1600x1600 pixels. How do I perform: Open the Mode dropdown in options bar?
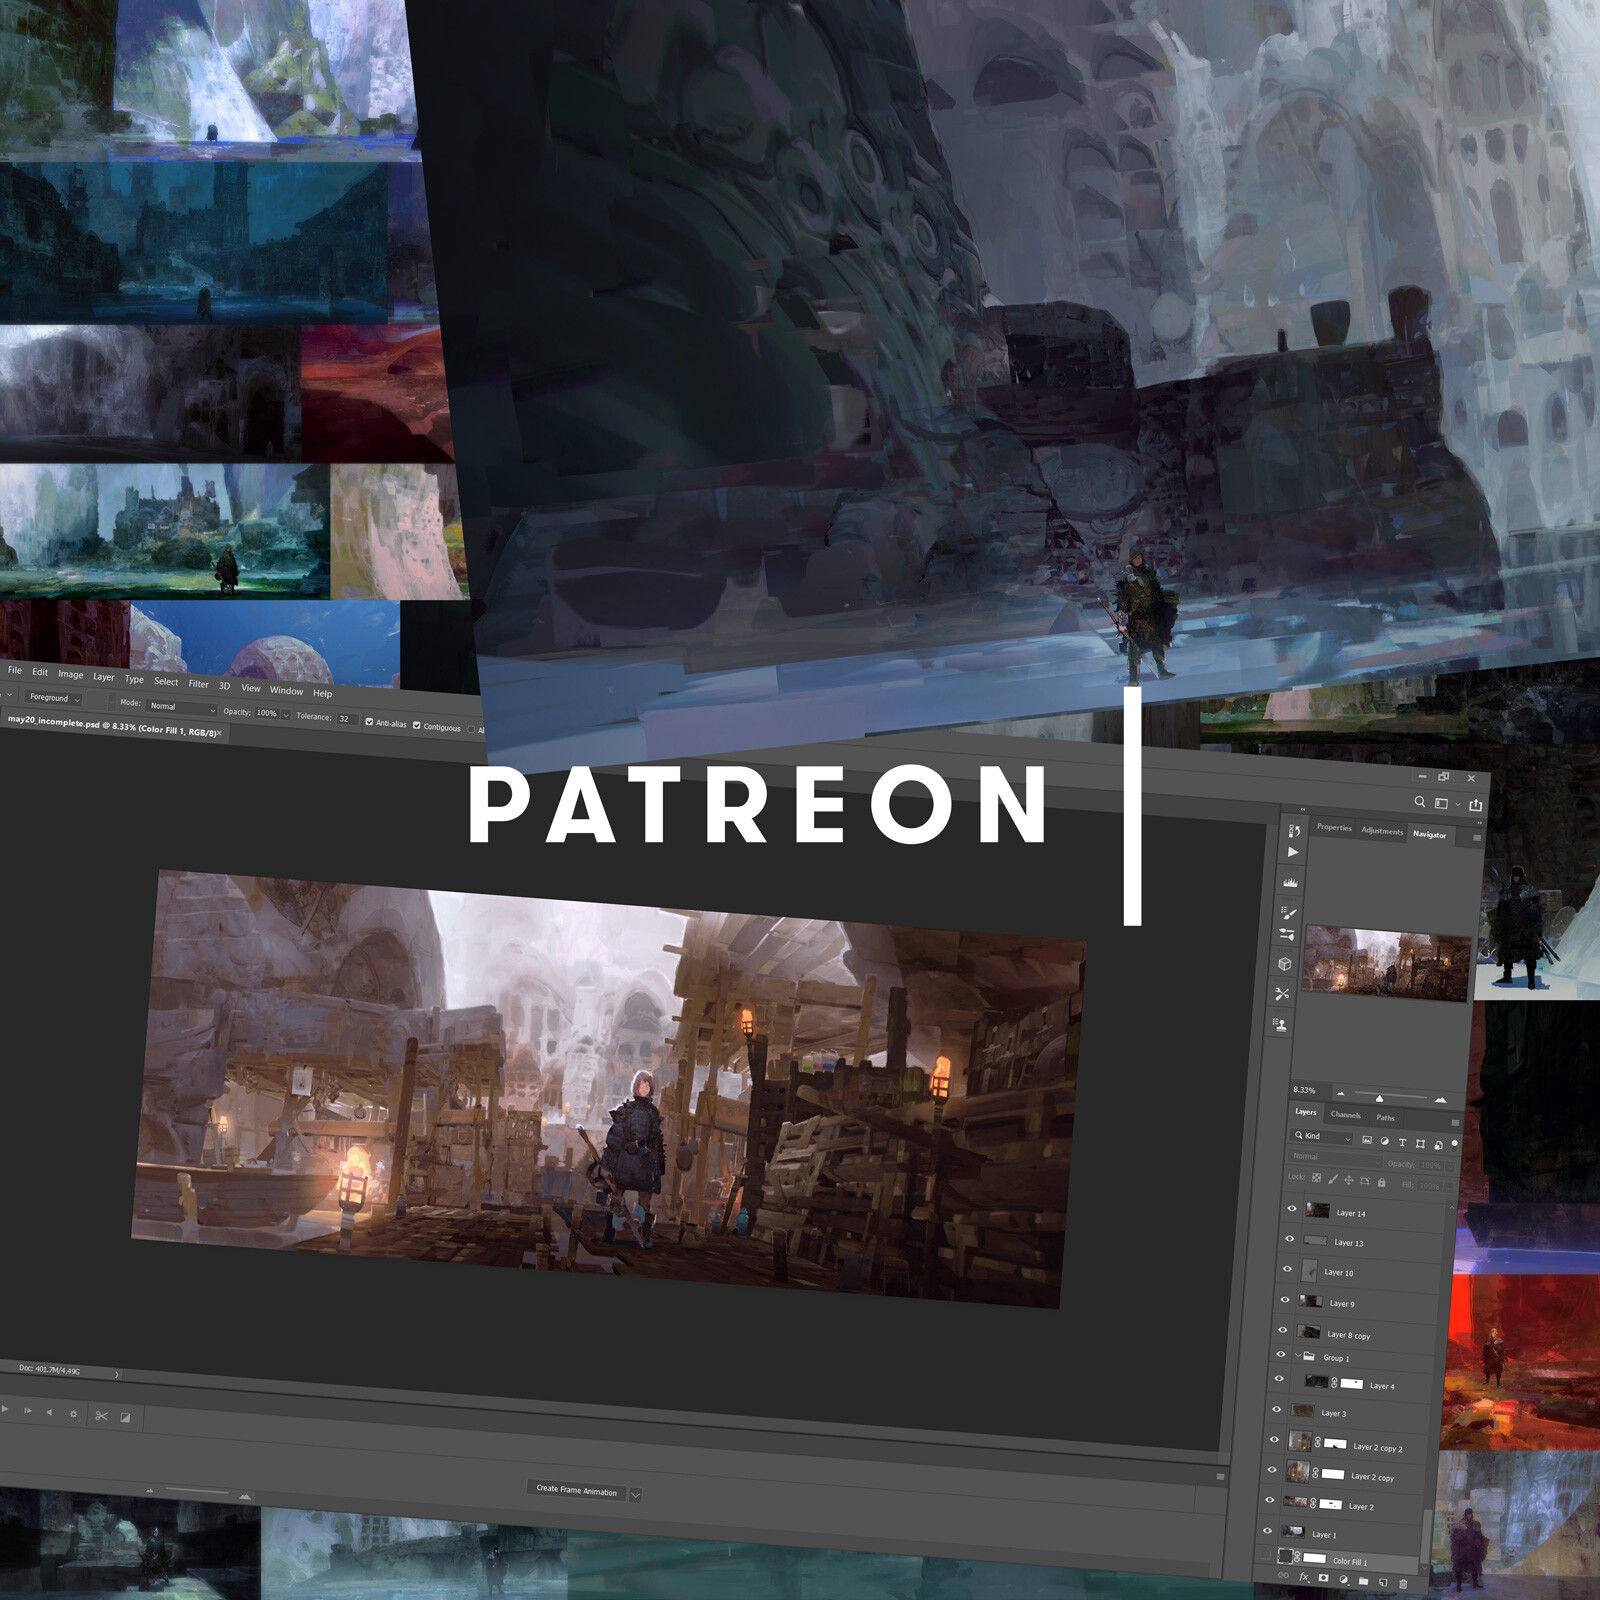(182, 707)
